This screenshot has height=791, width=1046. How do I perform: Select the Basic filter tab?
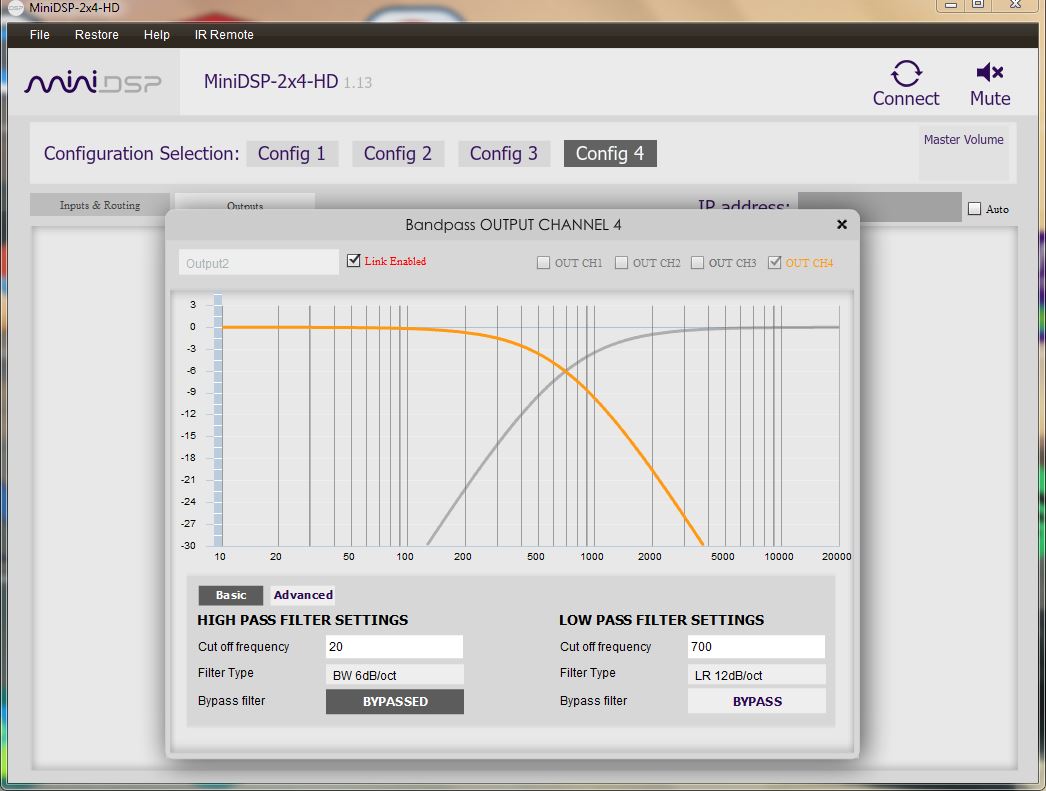tap(231, 595)
